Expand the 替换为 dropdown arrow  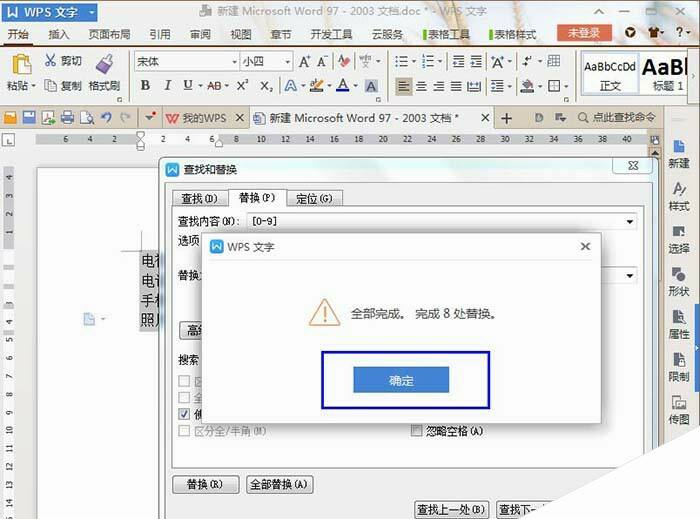click(629, 275)
